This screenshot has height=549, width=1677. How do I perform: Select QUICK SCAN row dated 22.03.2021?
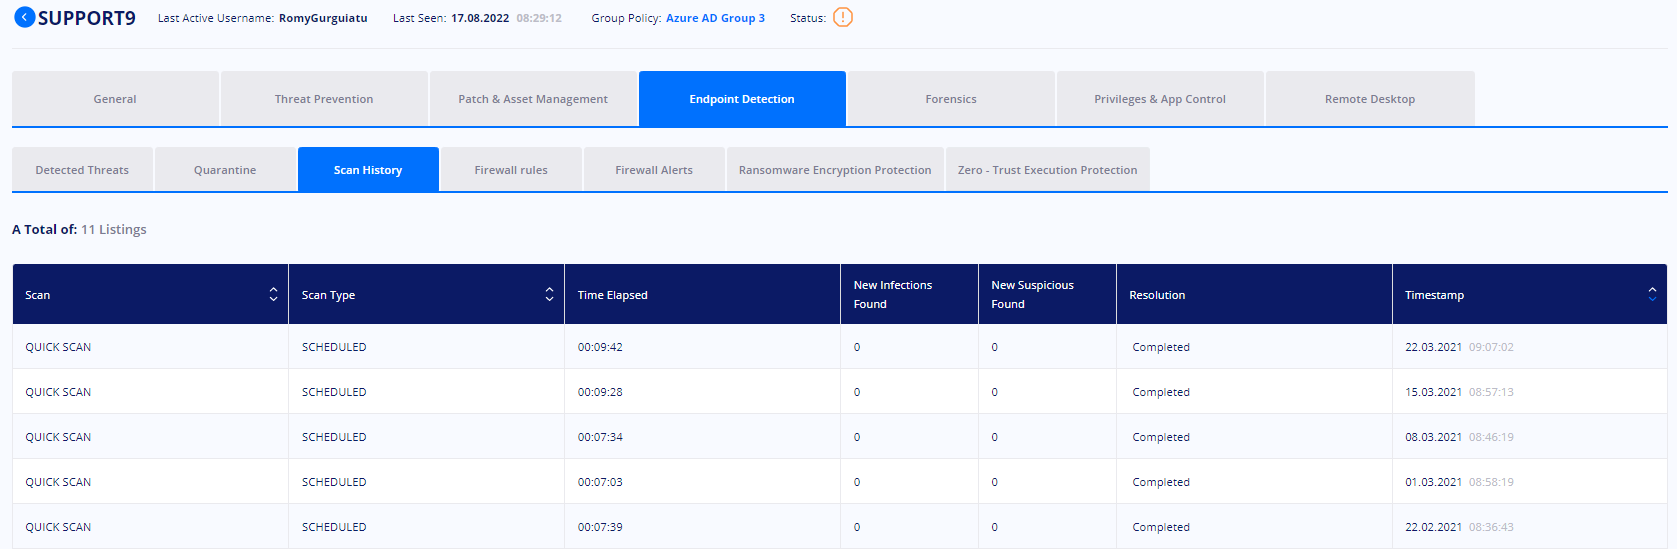[839, 347]
